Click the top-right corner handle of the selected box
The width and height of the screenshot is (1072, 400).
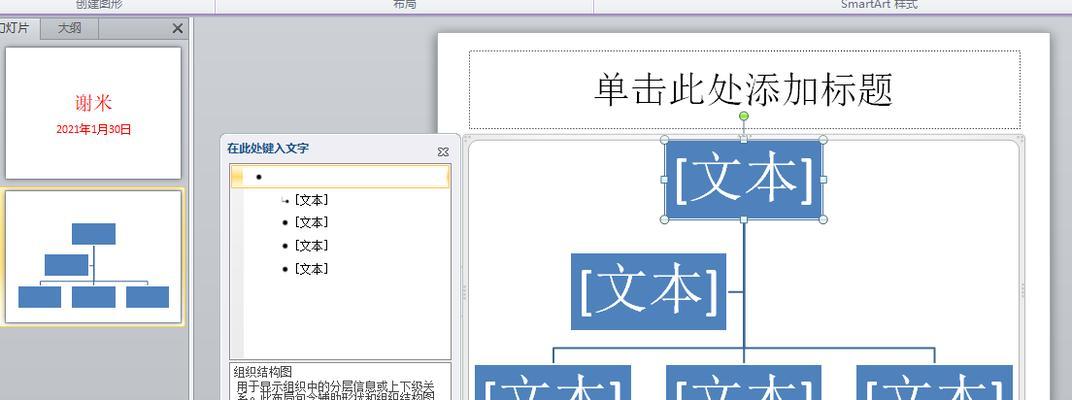coord(823,139)
